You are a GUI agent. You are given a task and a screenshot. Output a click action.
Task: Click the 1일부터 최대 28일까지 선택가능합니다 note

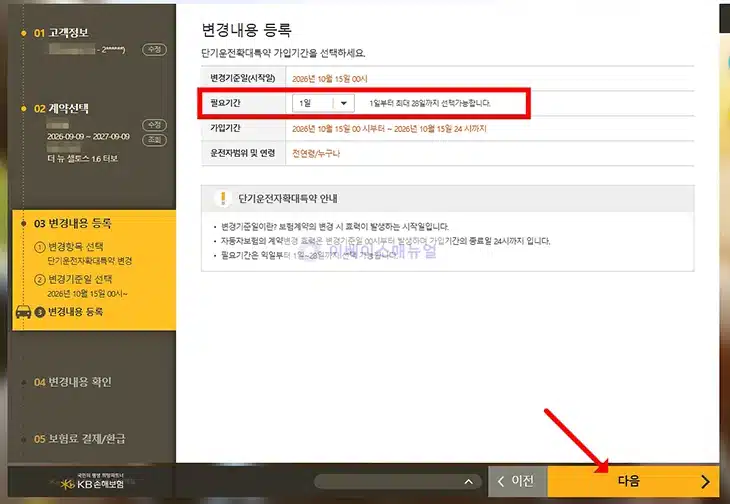pyautogui.click(x=430, y=103)
